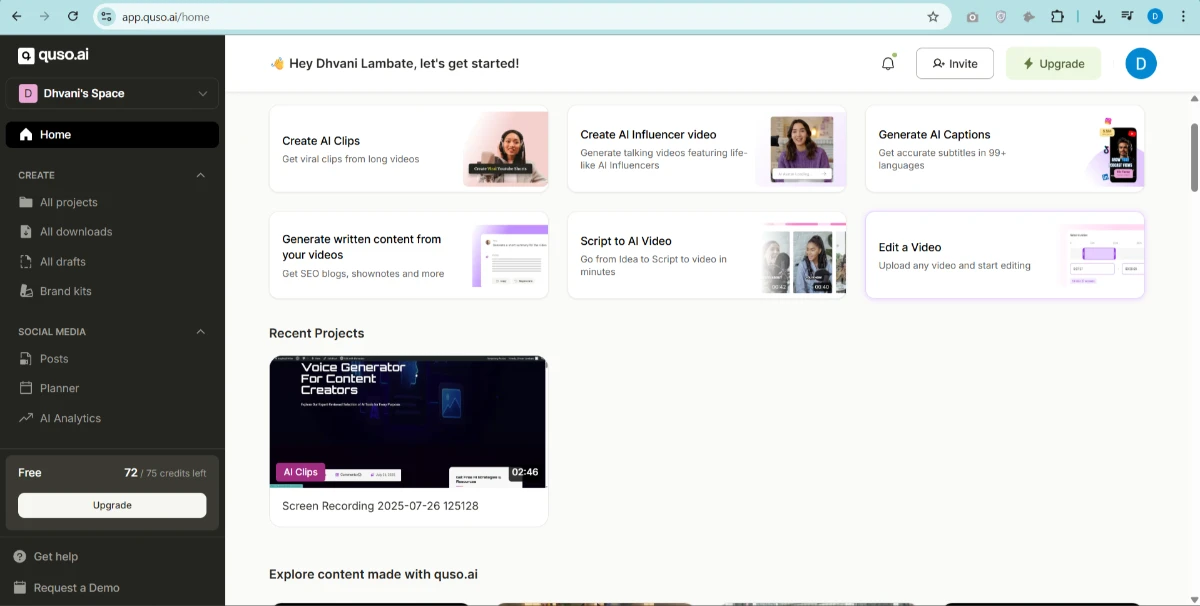This screenshot has height=606, width=1200.
Task: Click the quso.ai logo in sidebar
Action: coord(53,55)
